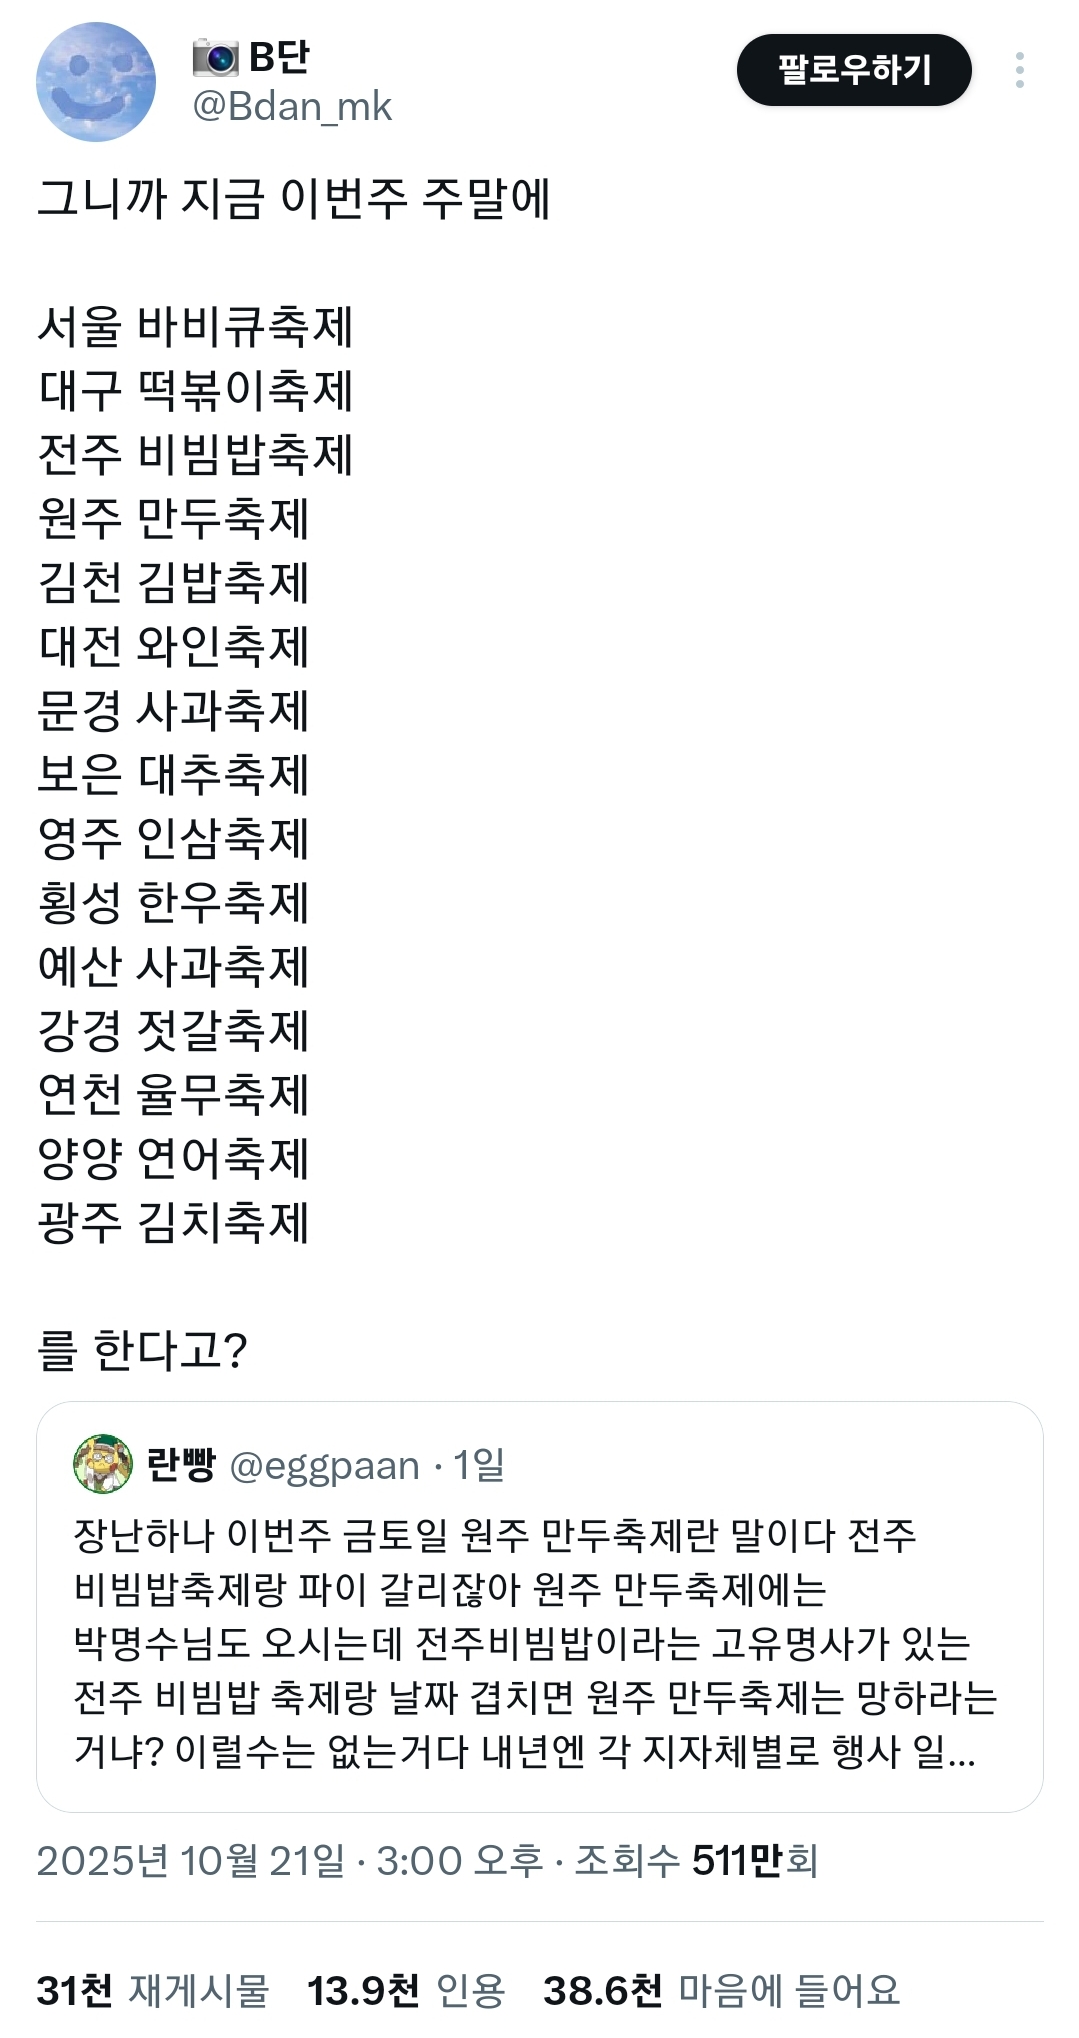Expand truncated quoted text at the ellipsis
Screen dimensions: 1079x2038
point(959,1751)
